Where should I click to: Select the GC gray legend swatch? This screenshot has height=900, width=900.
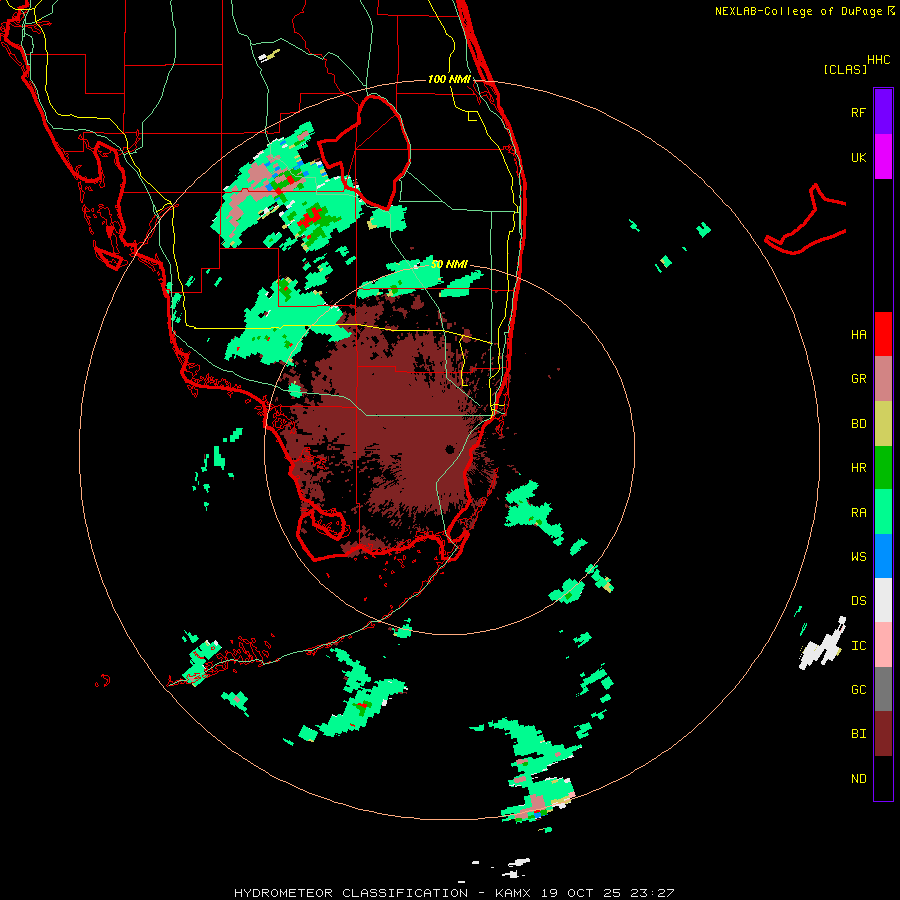(x=883, y=689)
